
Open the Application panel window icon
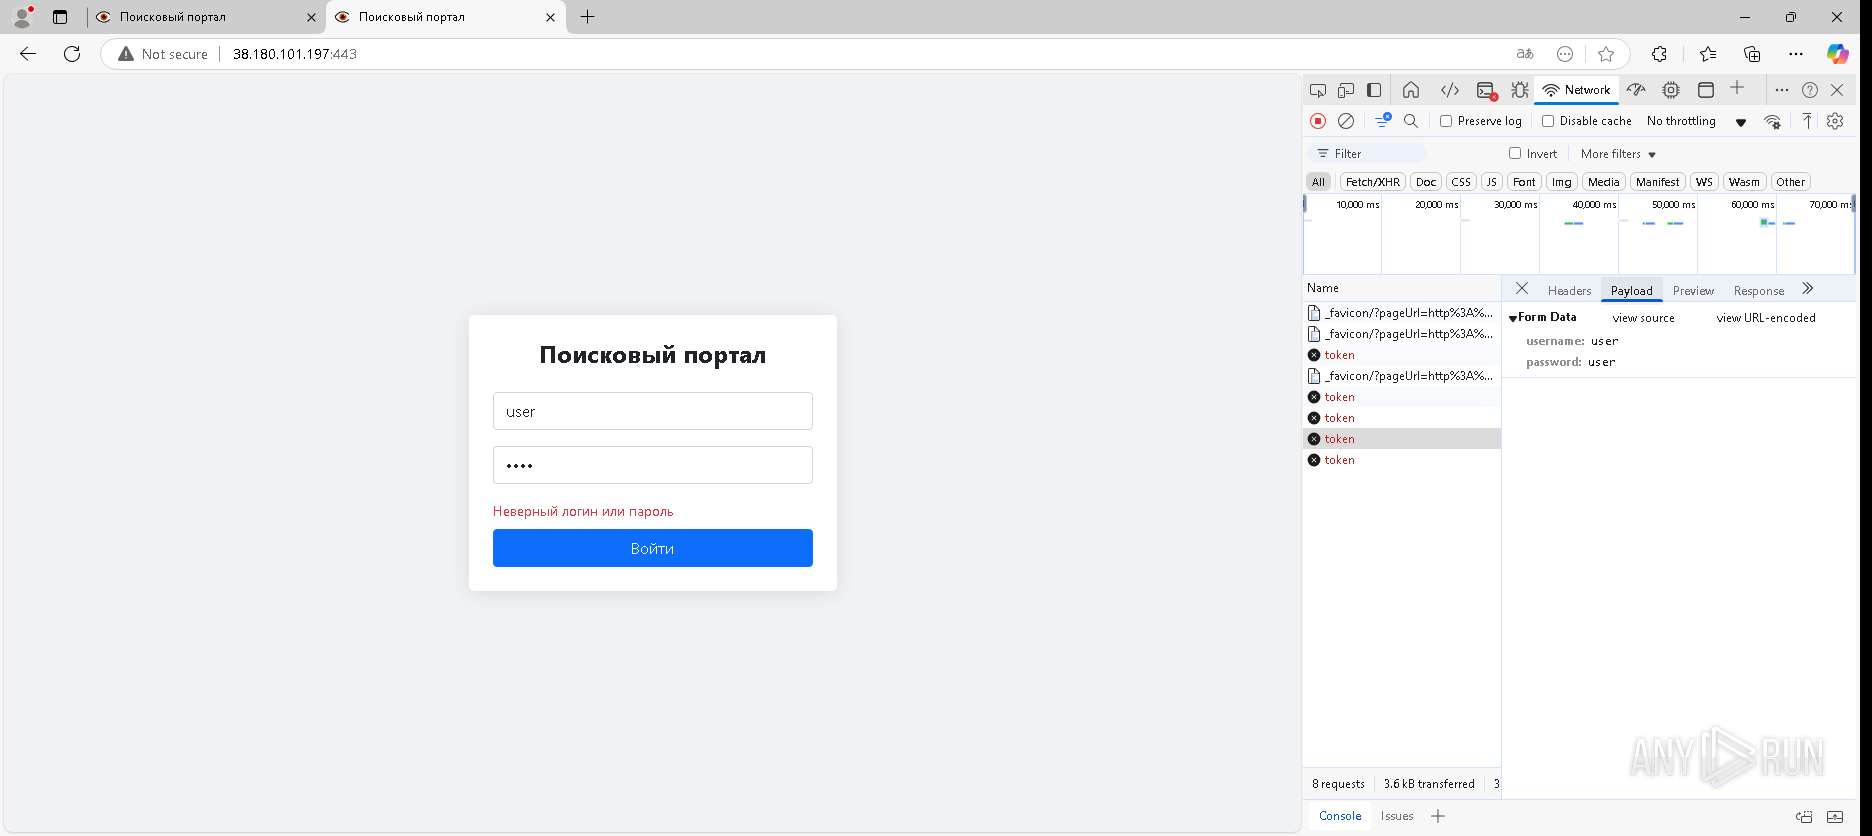[1706, 90]
